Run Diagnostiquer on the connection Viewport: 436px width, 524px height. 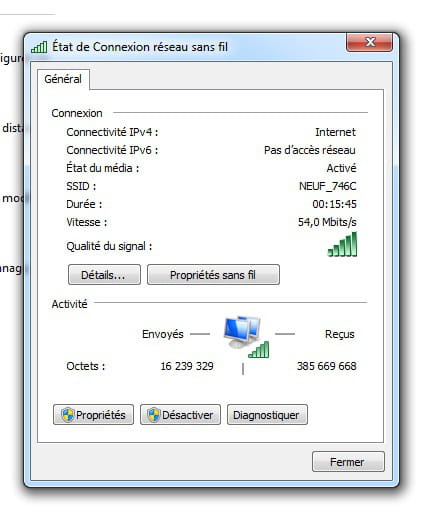[x=267, y=415]
